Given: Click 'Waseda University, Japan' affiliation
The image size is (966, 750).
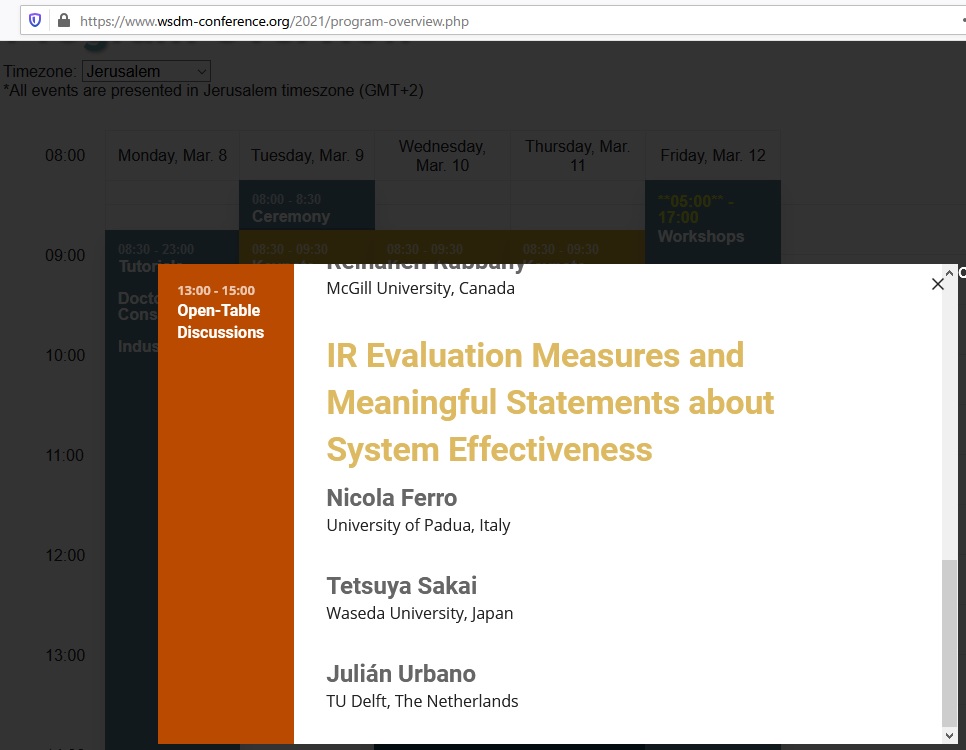Looking at the screenshot, I should point(420,614).
